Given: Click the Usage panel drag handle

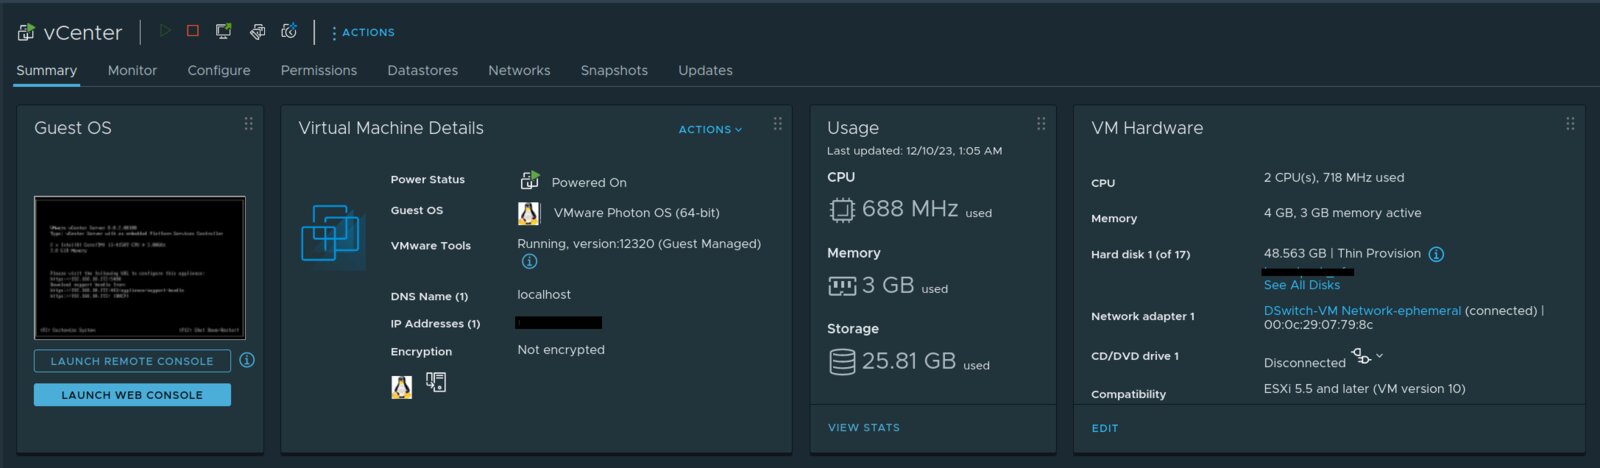Looking at the screenshot, I should pyautogui.click(x=1041, y=124).
